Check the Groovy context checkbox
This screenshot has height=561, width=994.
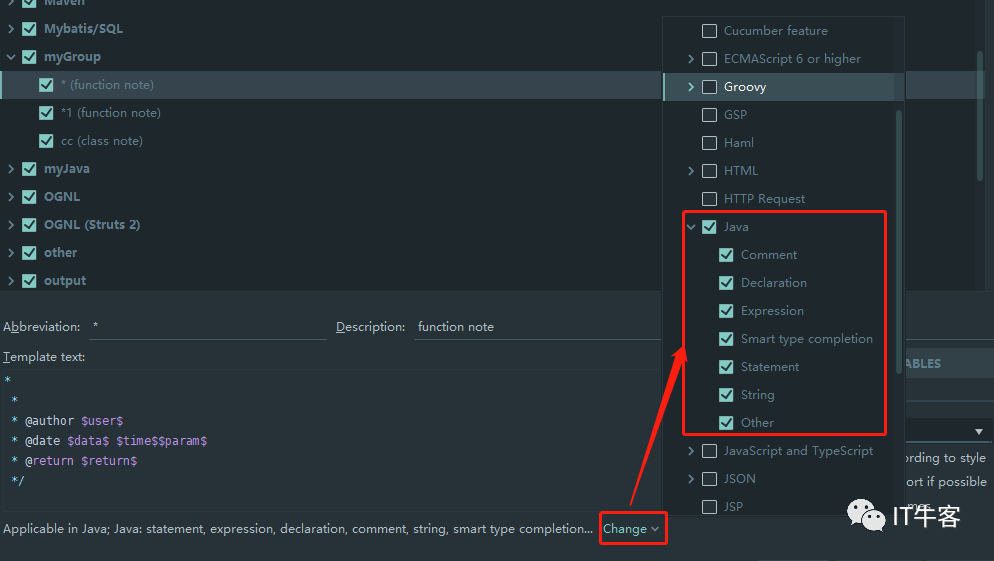(x=709, y=87)
